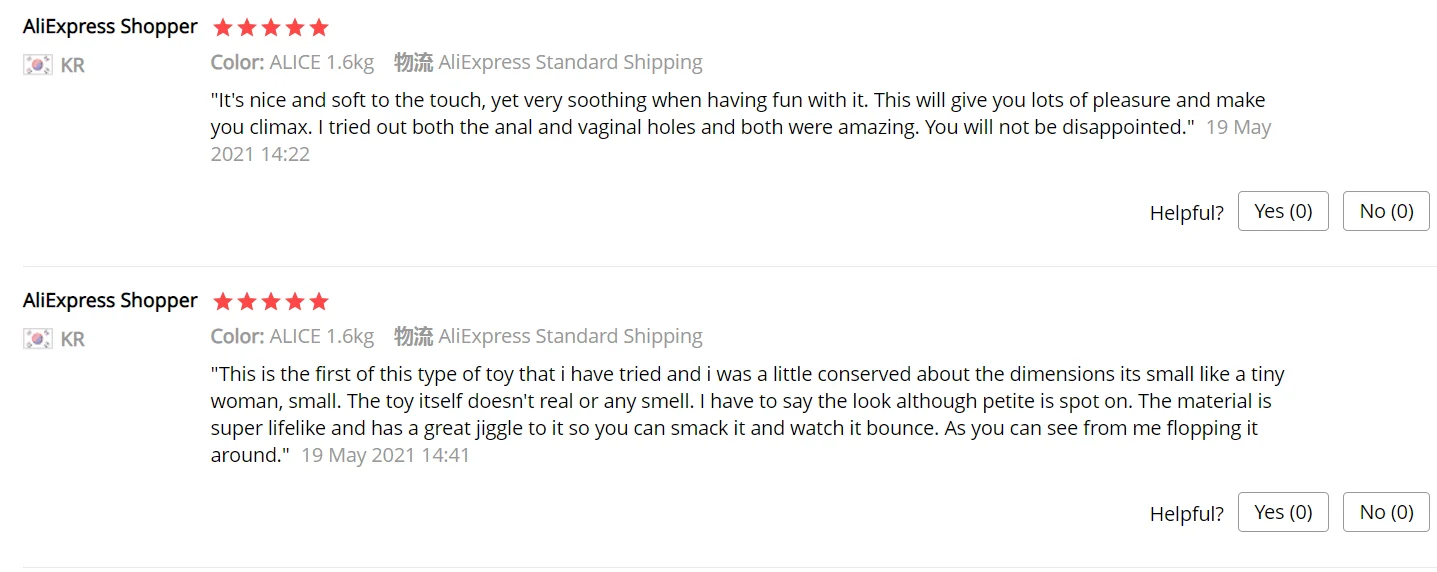Click the Korean flag icon on the top review

[37, 65]
